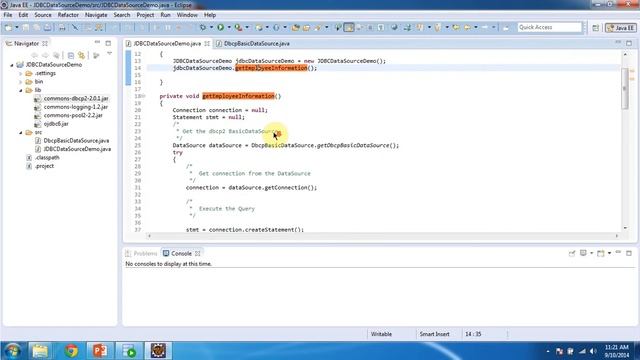Close the Navigator view tab

click(x=45, y=43)
